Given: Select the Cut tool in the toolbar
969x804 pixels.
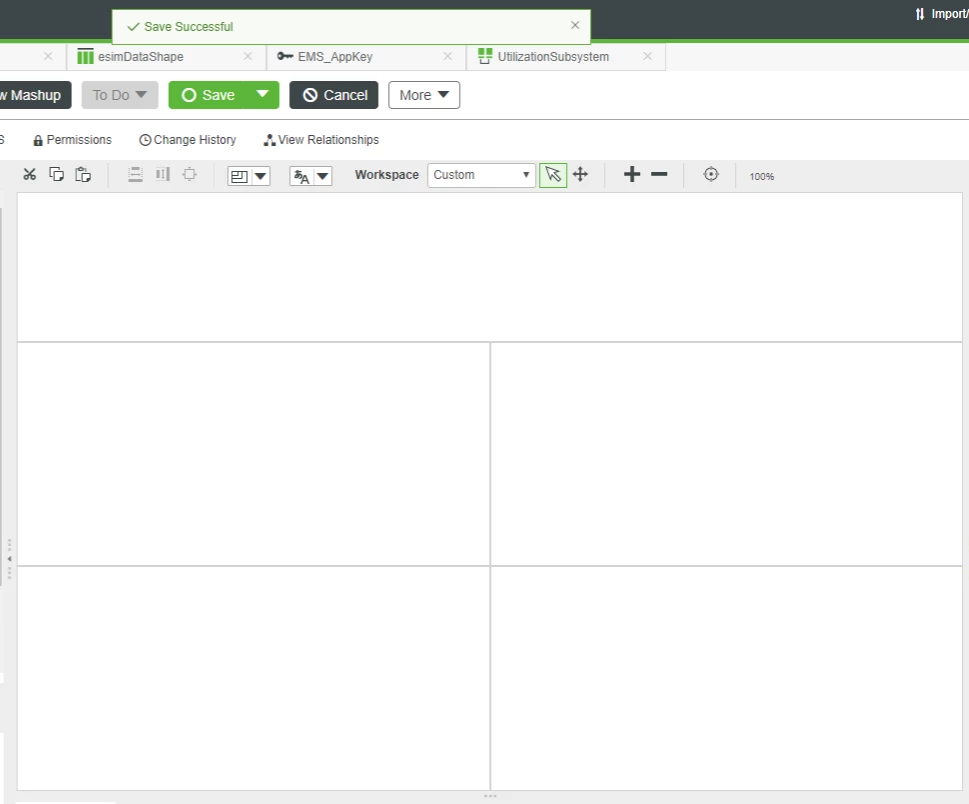Looking at the screenshot, I should pyautogui.click(x=29, y=174).
